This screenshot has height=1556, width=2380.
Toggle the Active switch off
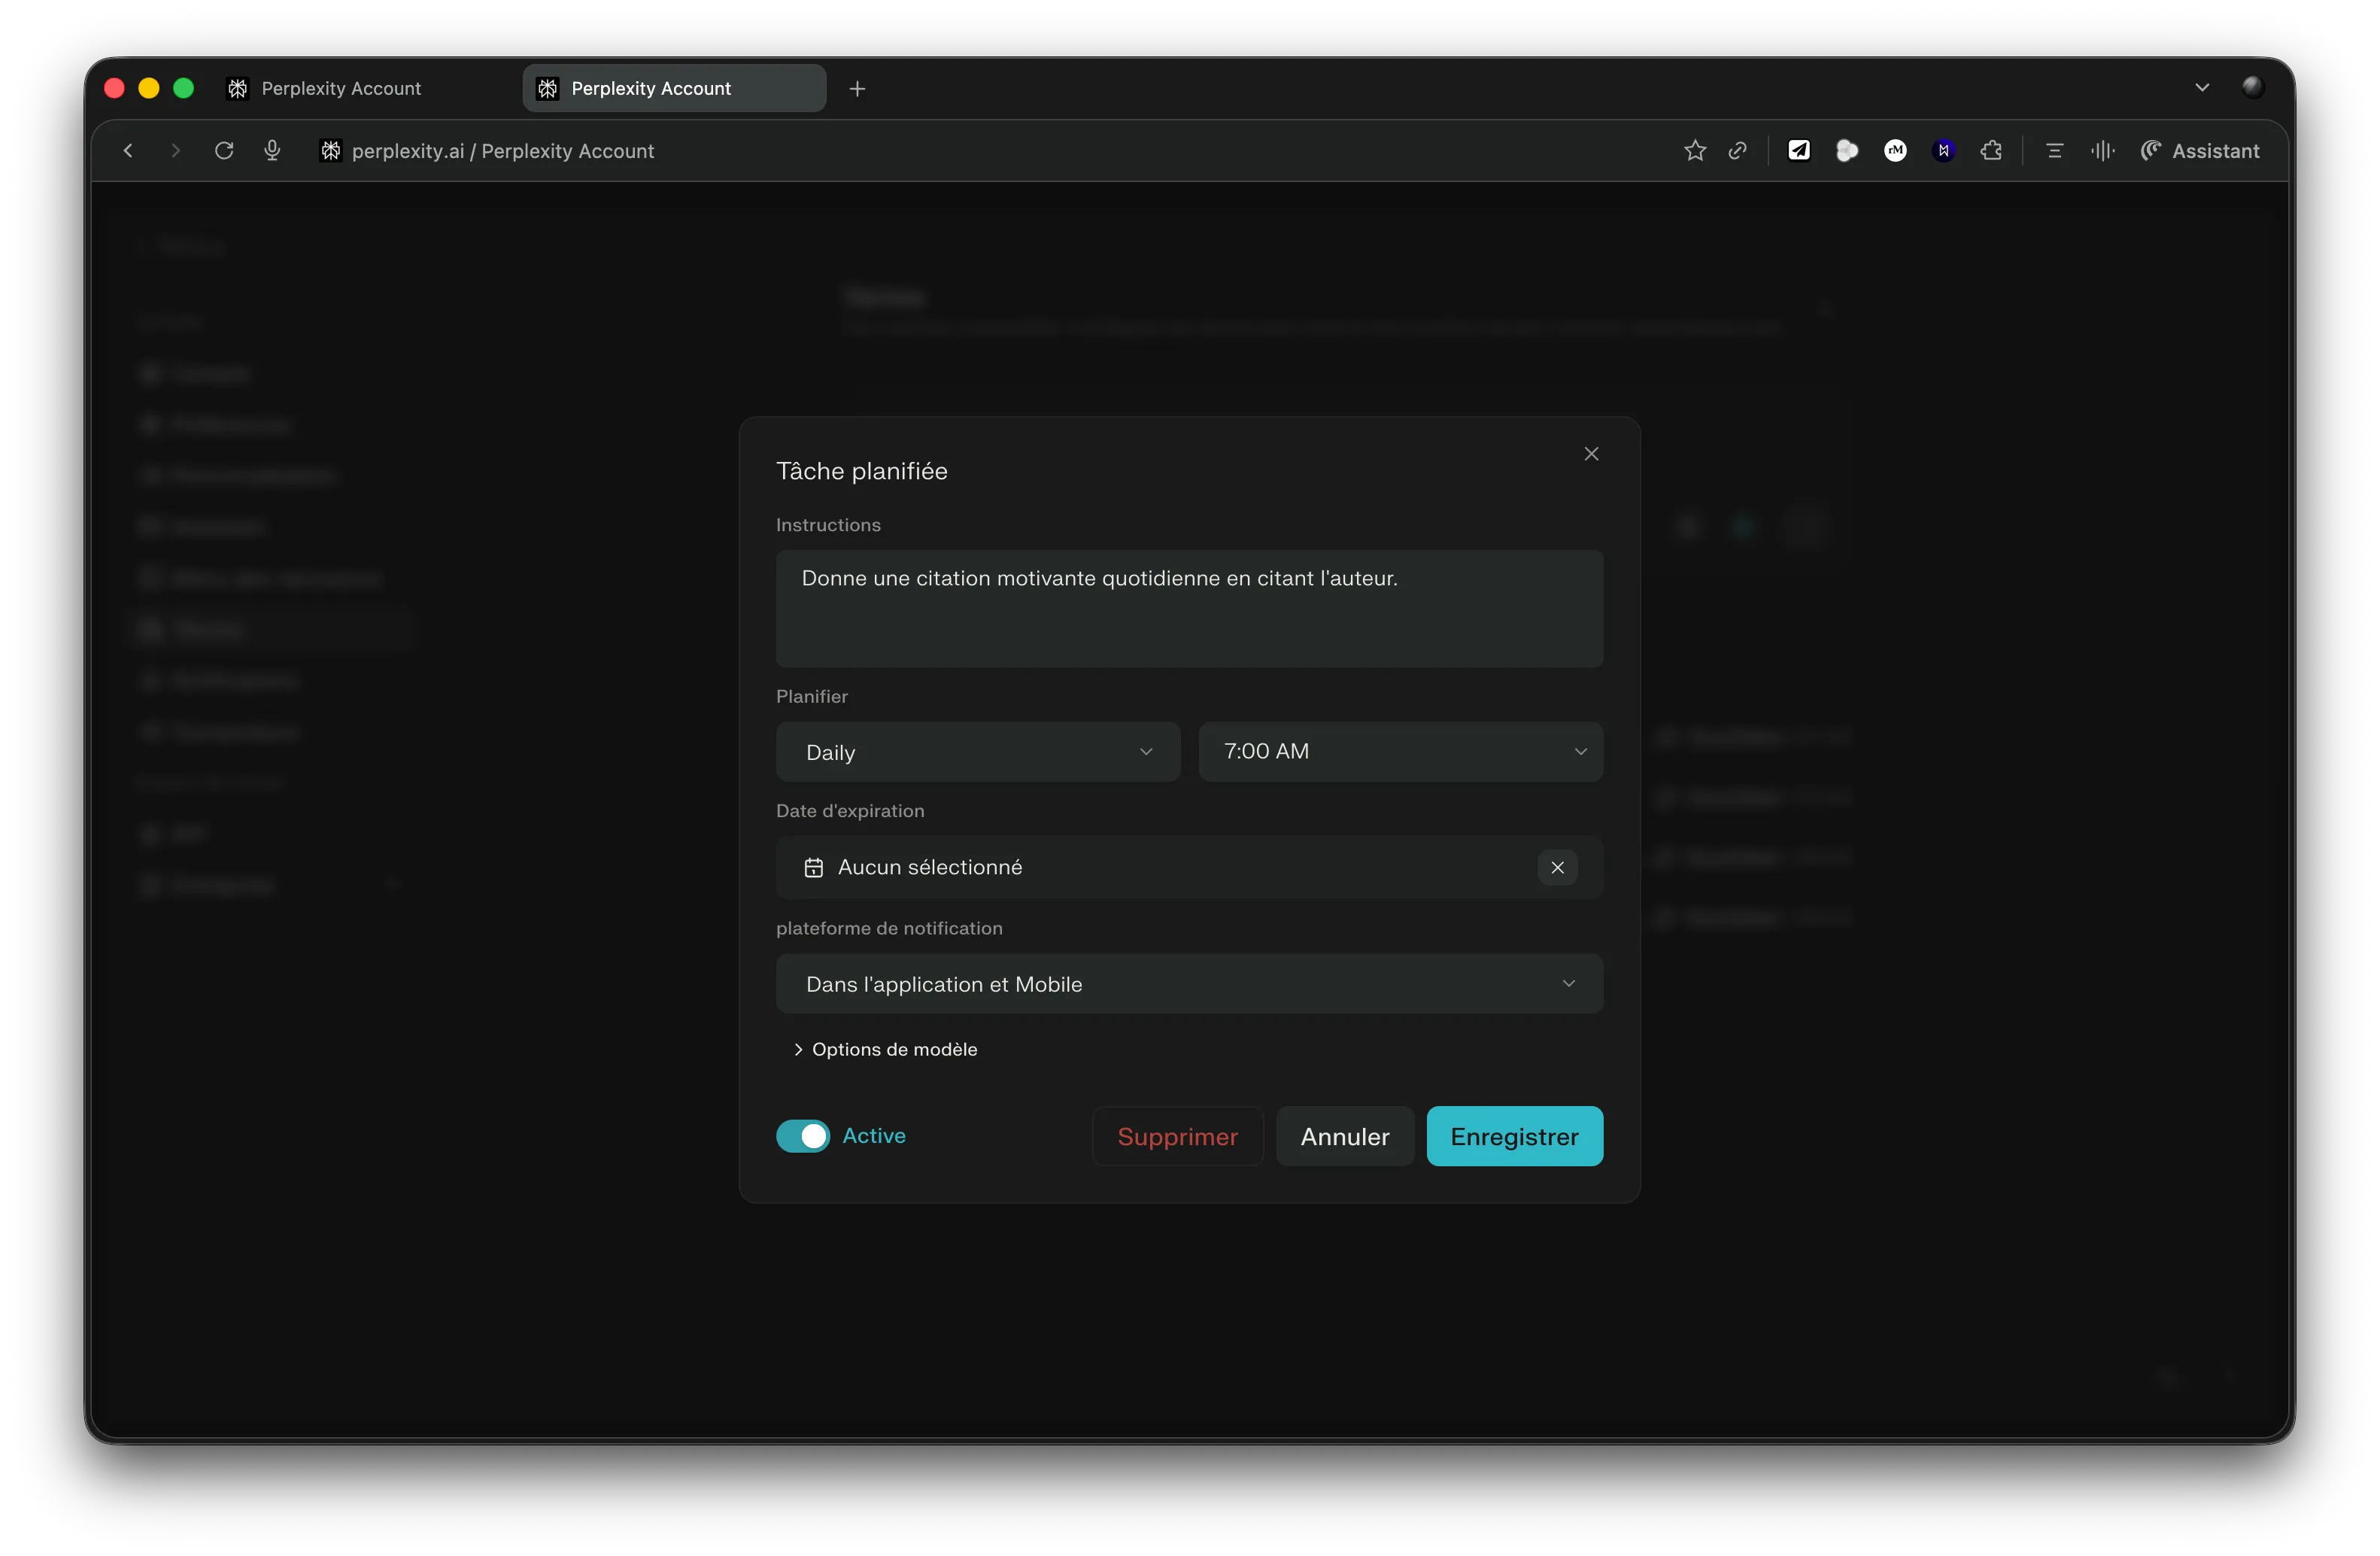tap(803, 1136)
